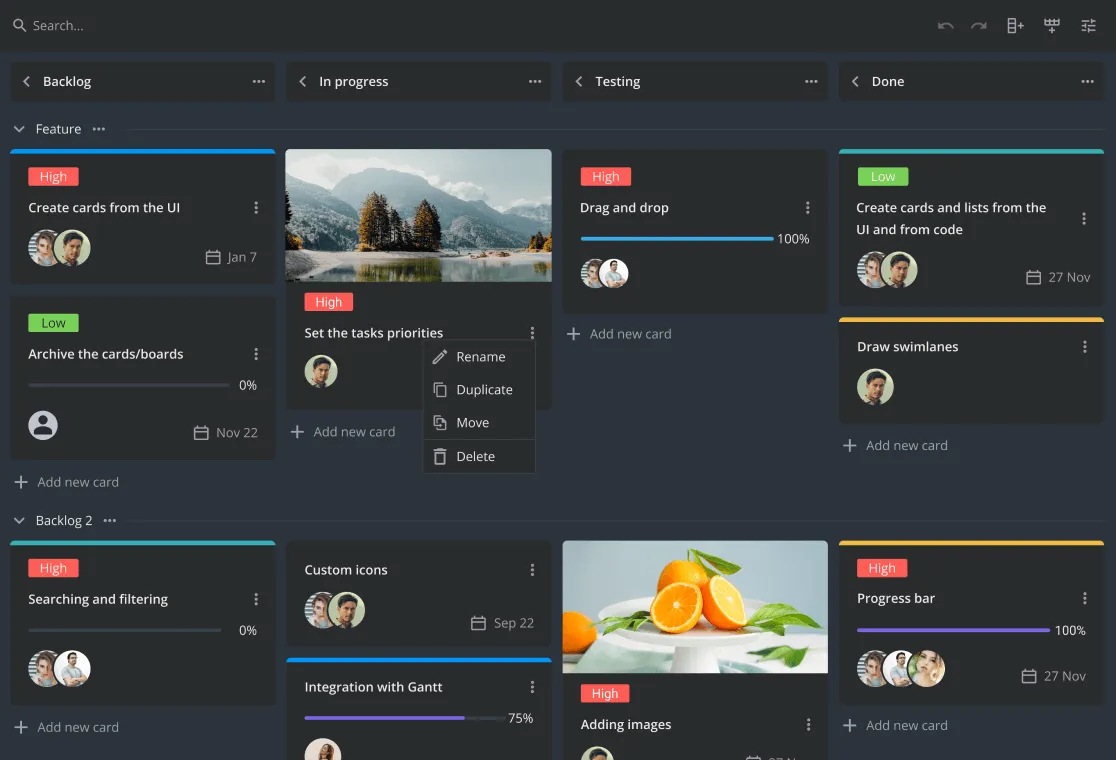The image size is (1116, 760).
Task: Add new card below Draw swimlanes
Action: coord(895,445)
